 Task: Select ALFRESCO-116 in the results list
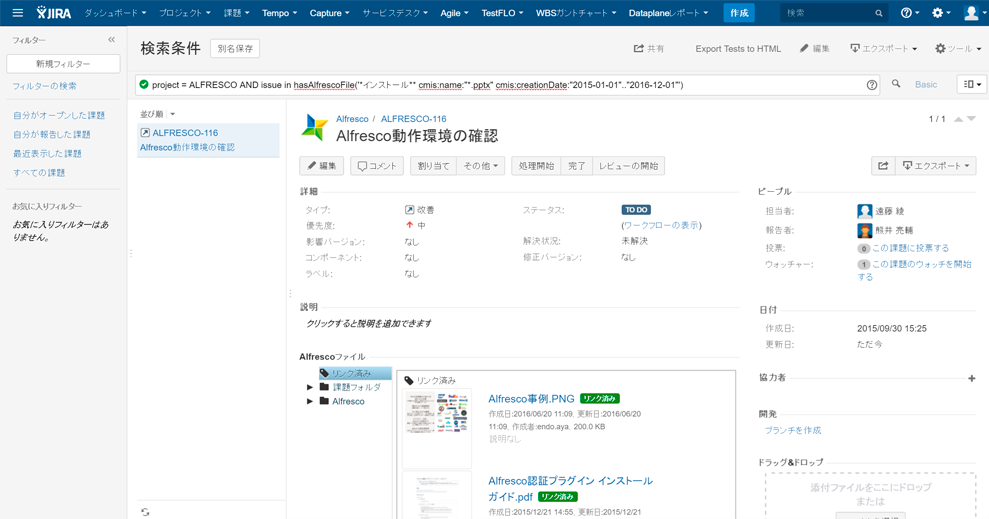[x=208, y=140]
